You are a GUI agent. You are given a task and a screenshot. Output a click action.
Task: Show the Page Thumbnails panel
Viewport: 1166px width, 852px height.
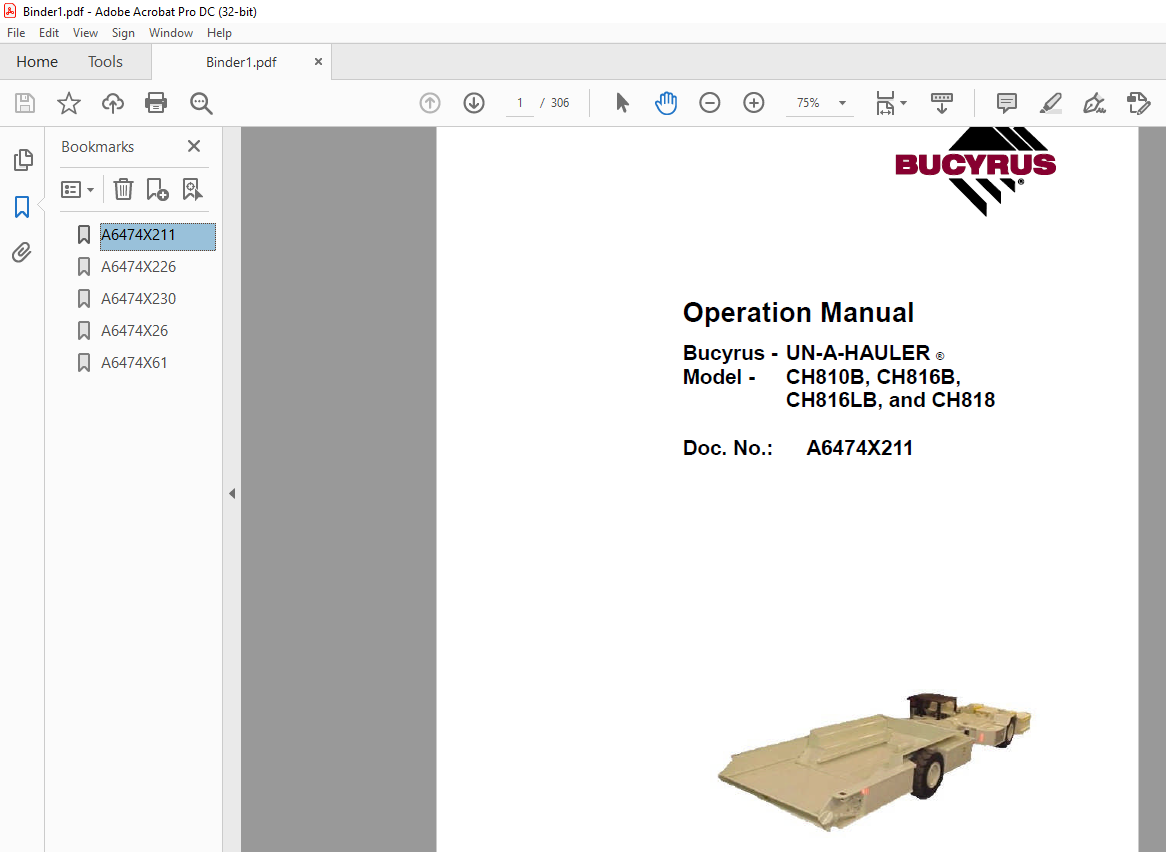23,160
